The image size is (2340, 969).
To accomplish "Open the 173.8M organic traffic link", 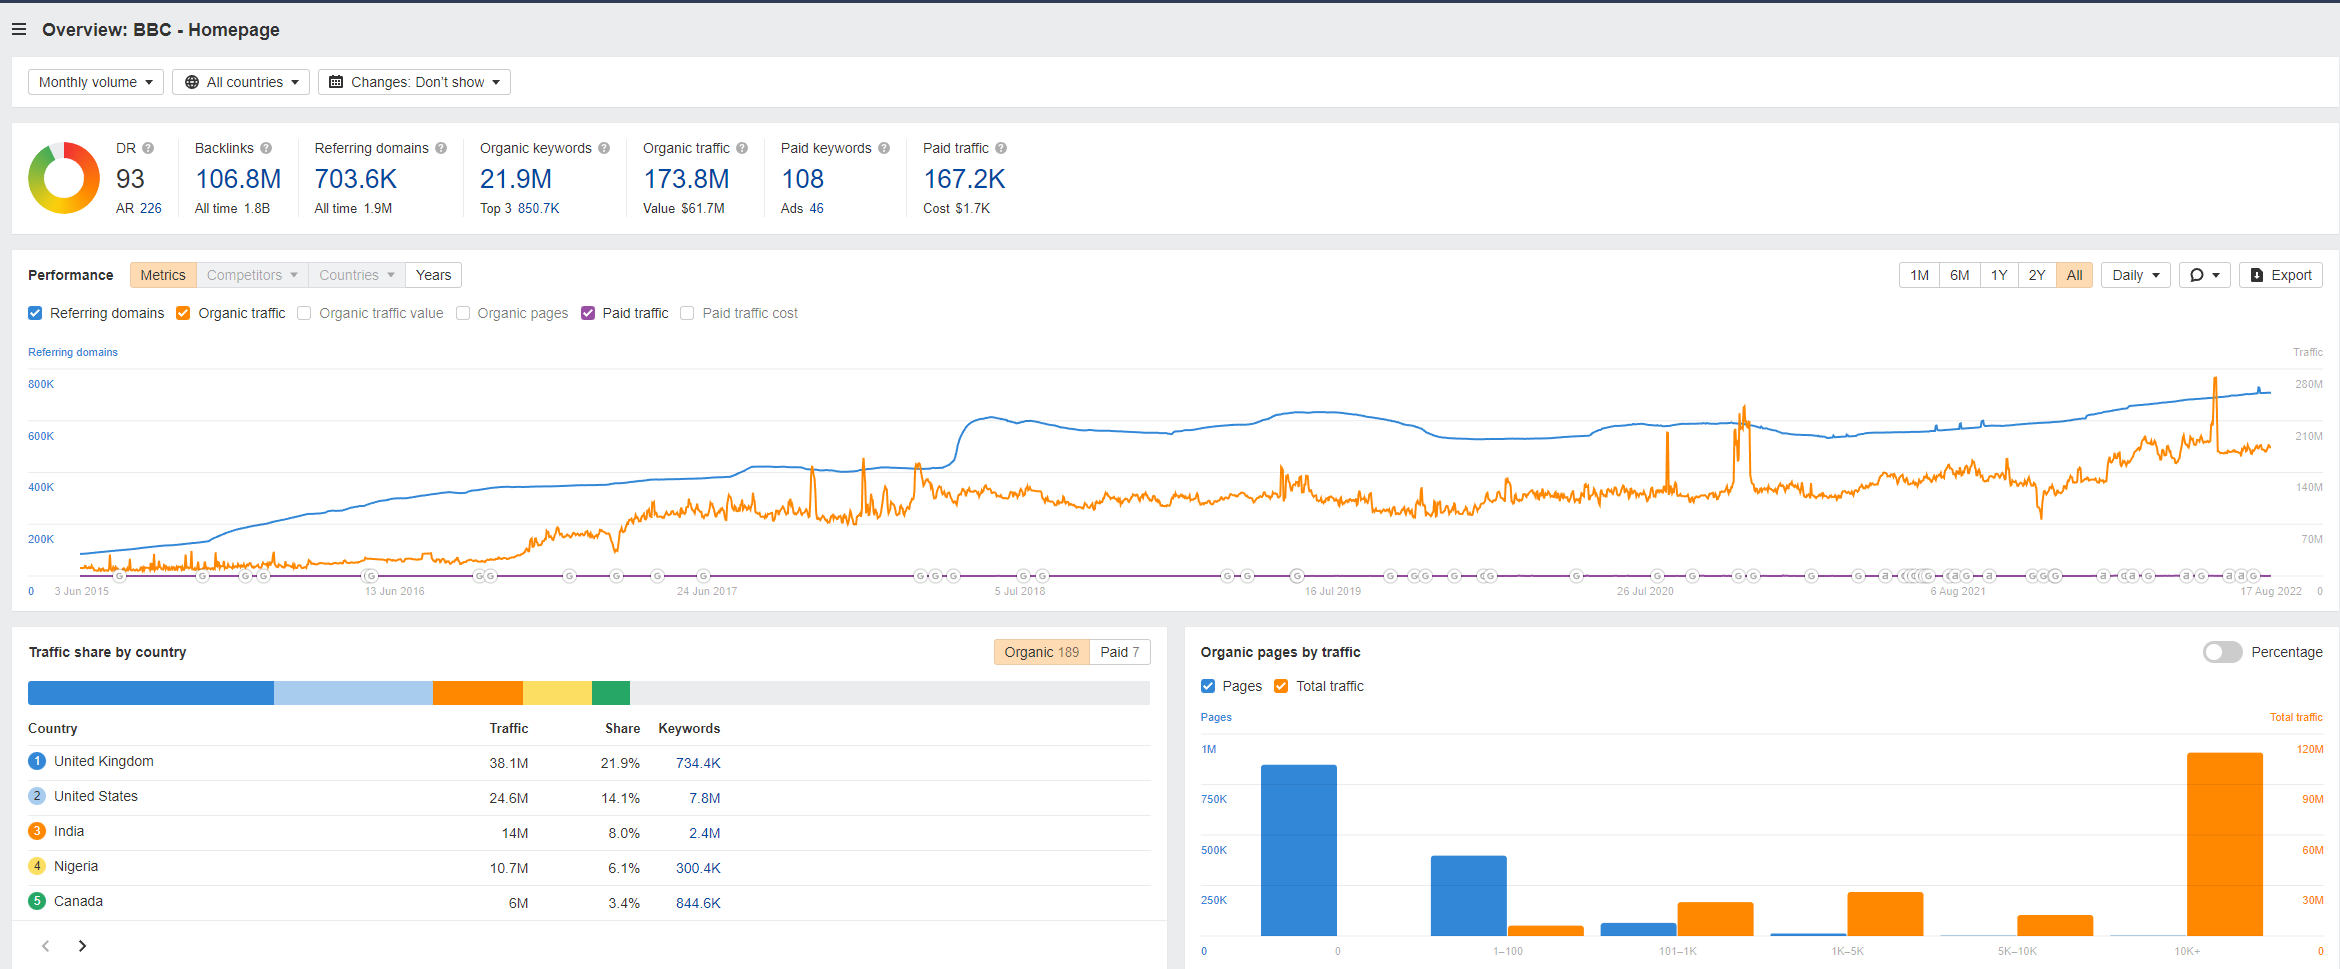I will click(x=686, y=179).
